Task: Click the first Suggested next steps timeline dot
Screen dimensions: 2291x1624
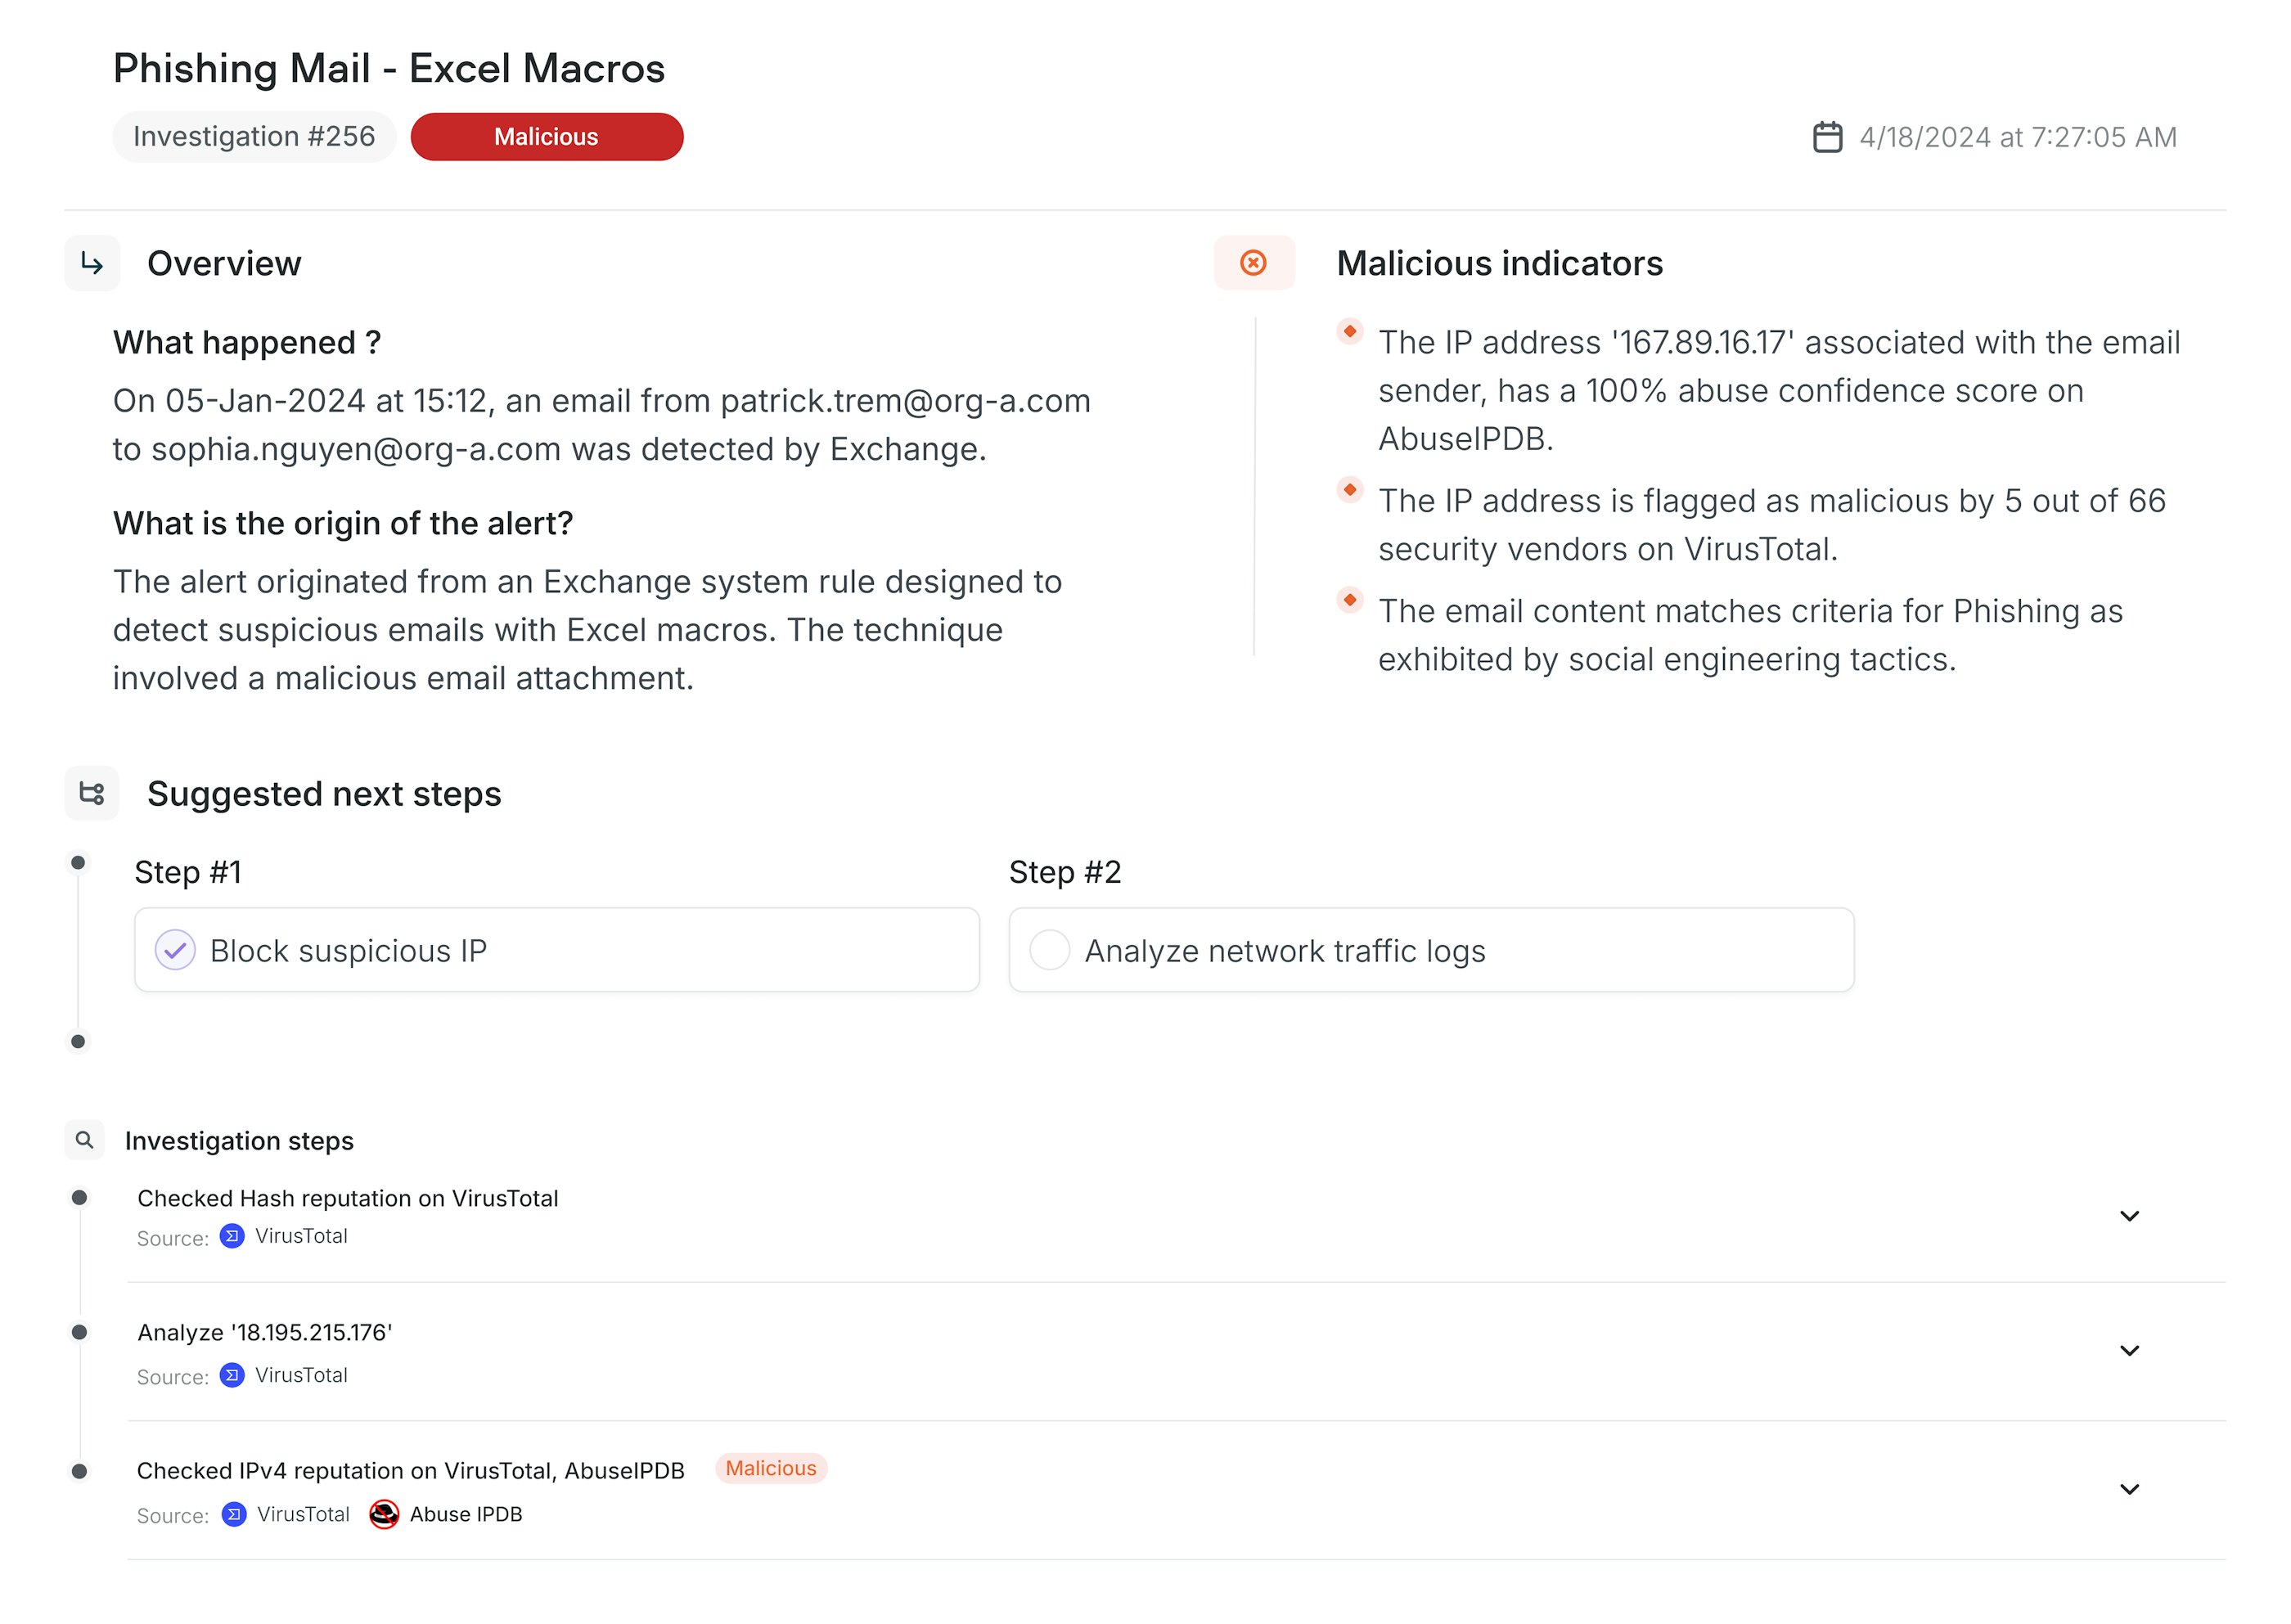Action: click(x=78, y=862)
